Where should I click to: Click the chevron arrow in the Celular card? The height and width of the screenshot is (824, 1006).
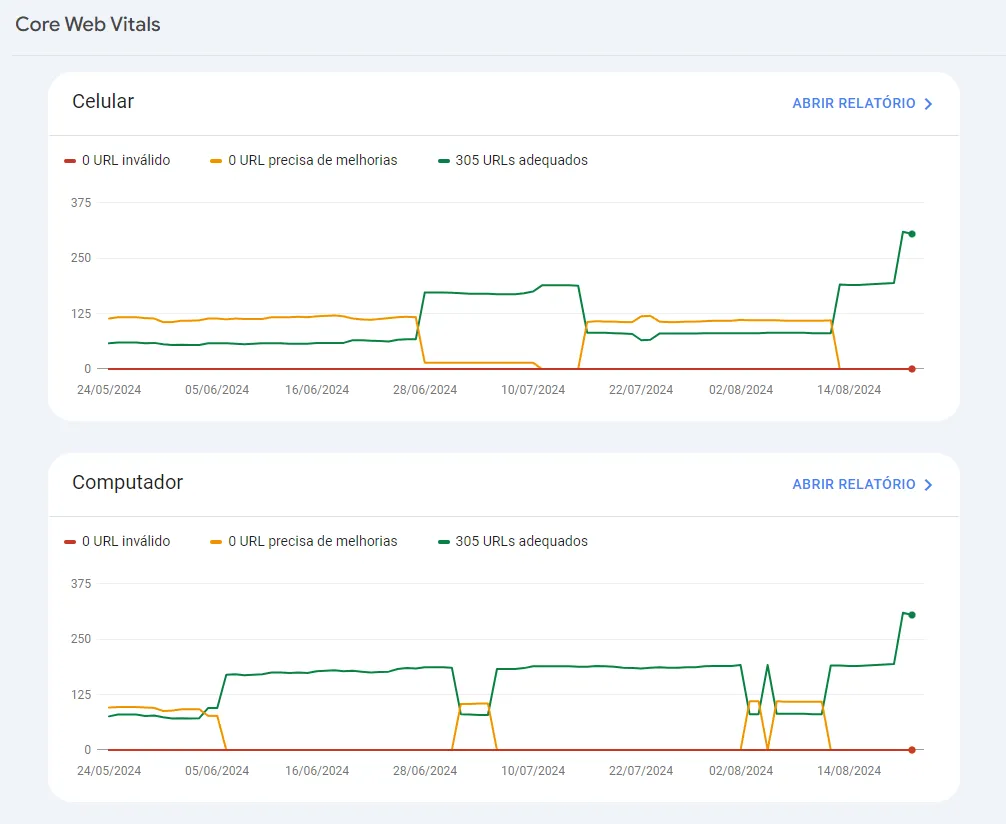[x=928, y=104]
